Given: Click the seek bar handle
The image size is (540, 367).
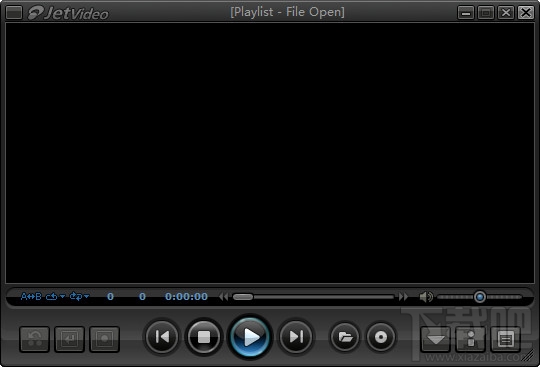Looking at the screenshot, I should tap(243, 297).
